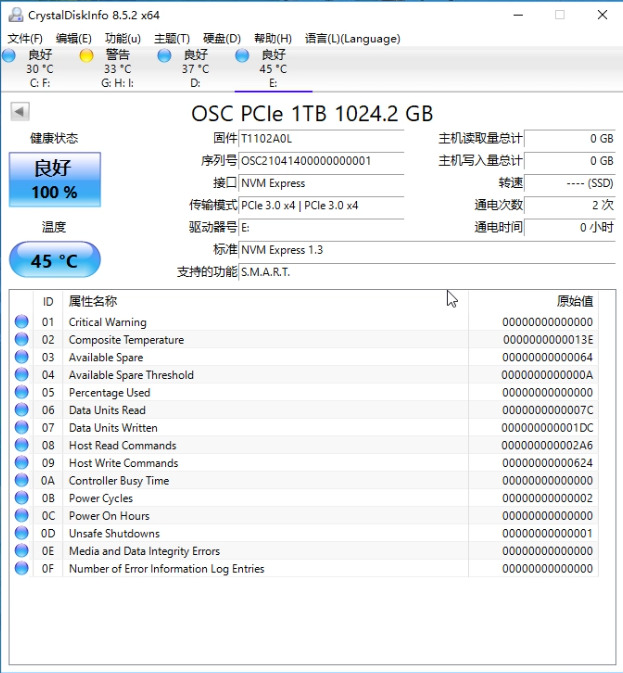
Task: Click status orb of Host Read Commands row
Action: [21, 445]
